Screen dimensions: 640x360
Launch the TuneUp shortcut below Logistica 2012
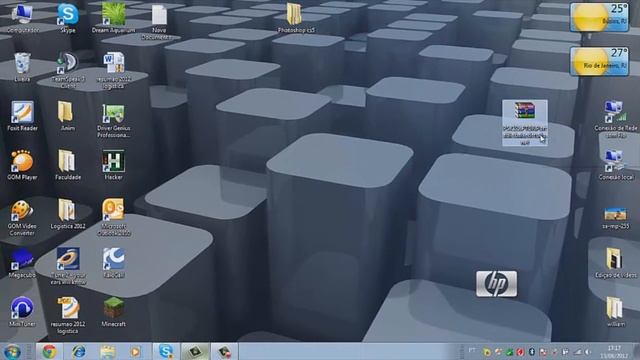68,266
